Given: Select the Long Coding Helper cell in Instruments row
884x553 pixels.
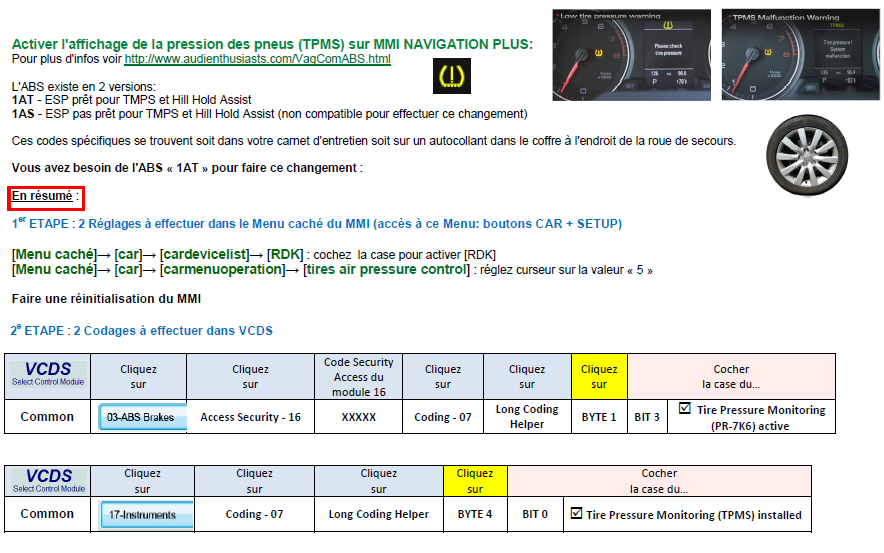Looking at the screenshot, I should tap(378, 514).
